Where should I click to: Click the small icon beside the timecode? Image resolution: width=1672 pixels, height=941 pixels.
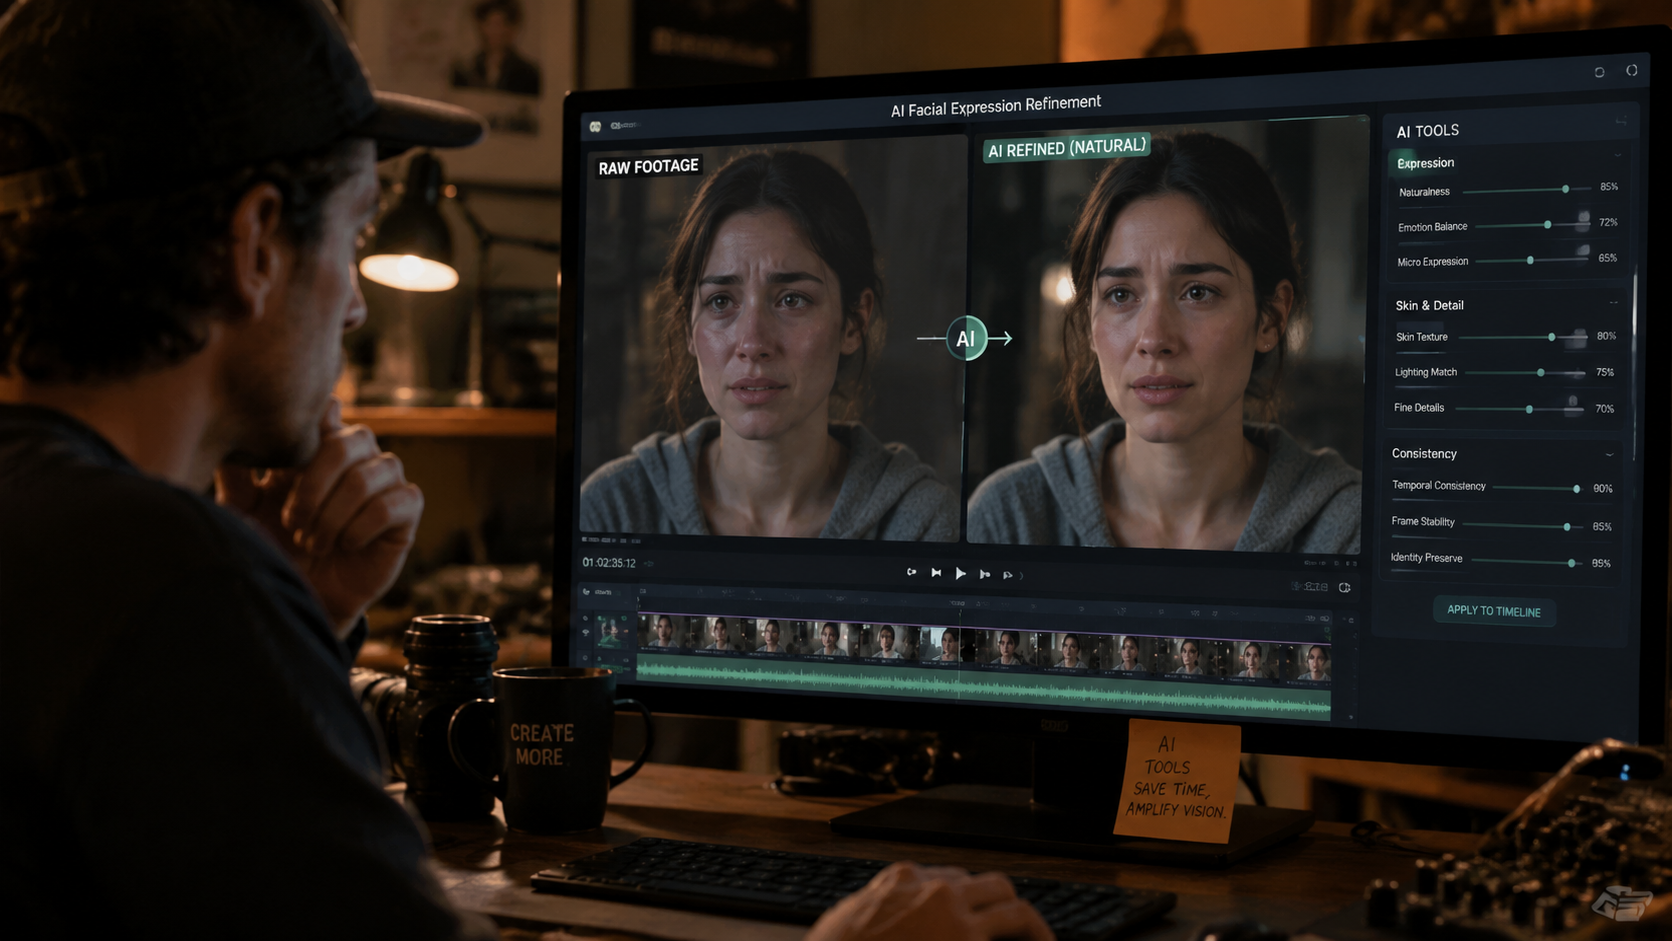(x=649, y=564)
